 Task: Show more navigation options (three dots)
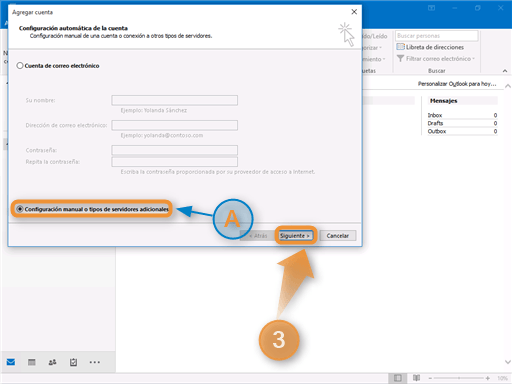tap(95, 362)
